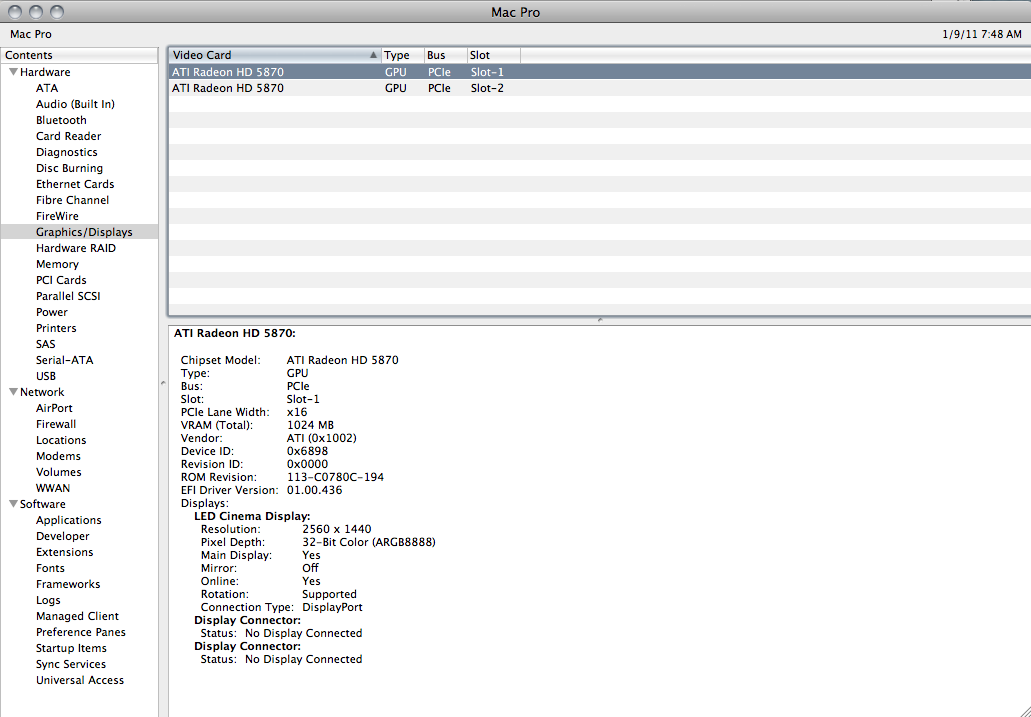Select Frameworks entry
This screenshot has height=717, width=1031.
click(x=68, y=584)
